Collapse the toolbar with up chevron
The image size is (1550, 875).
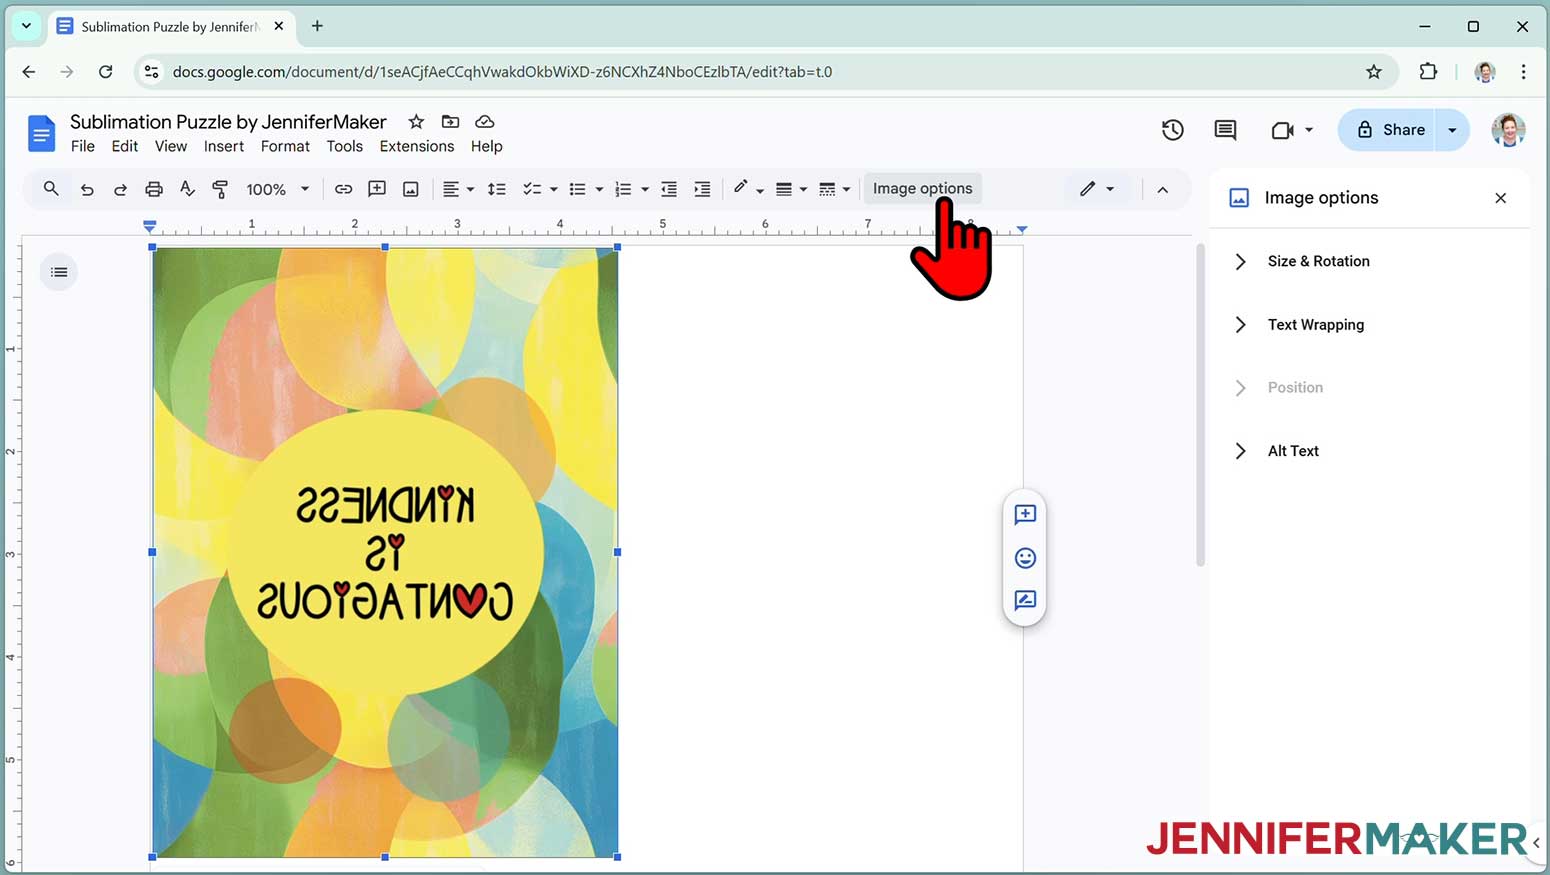pyautogui.click(x=1163, y=189)
